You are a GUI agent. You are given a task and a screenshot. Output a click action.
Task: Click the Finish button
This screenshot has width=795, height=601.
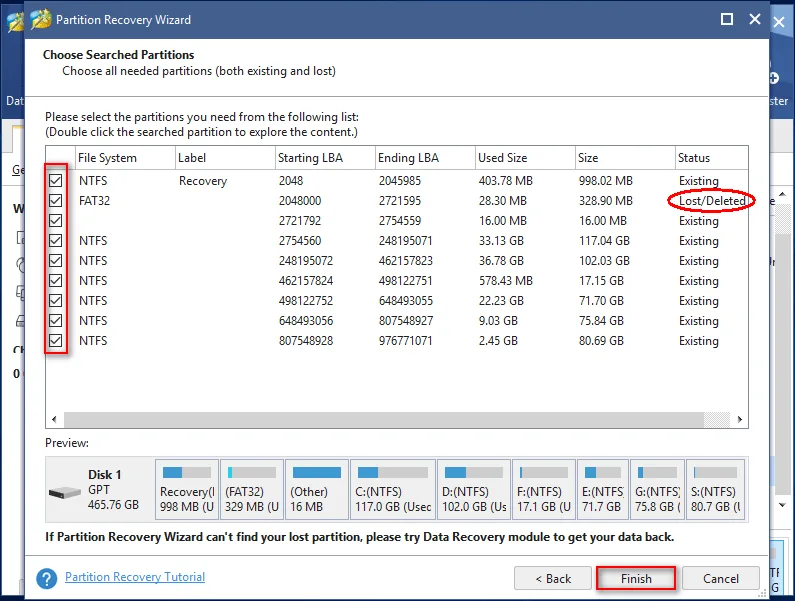636,578
